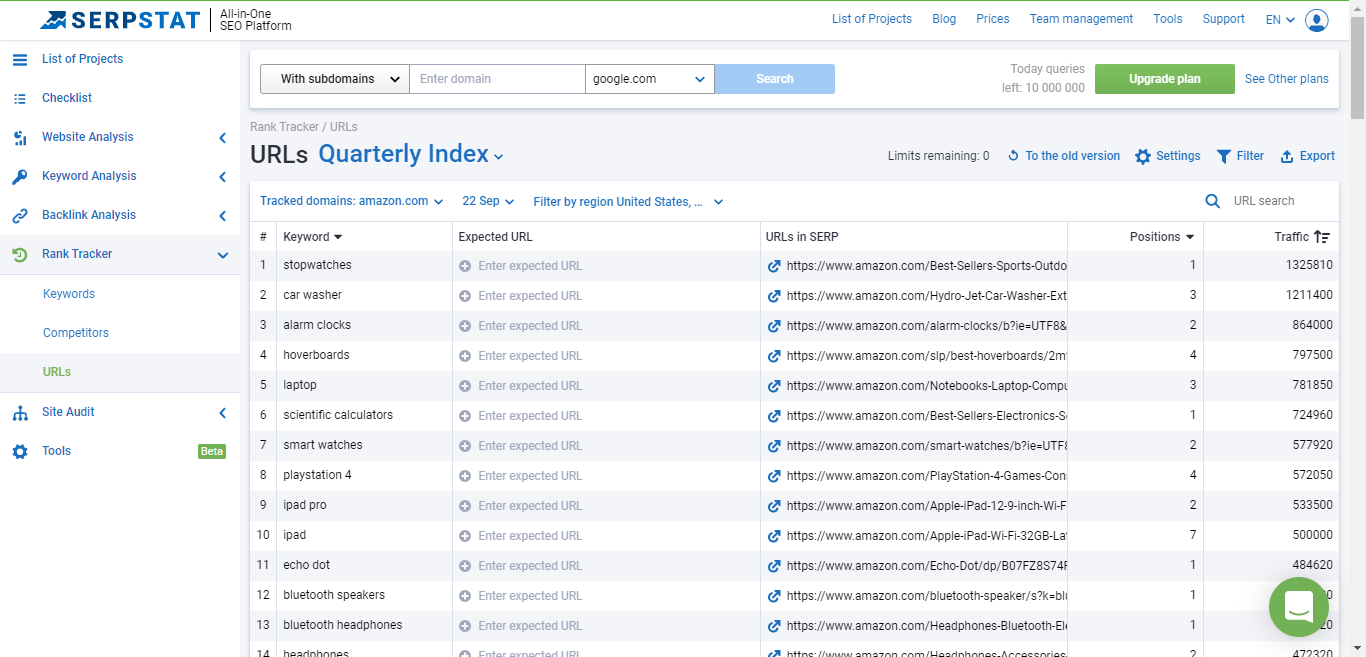Click the Website Analysis chart icon

point(20,137)
